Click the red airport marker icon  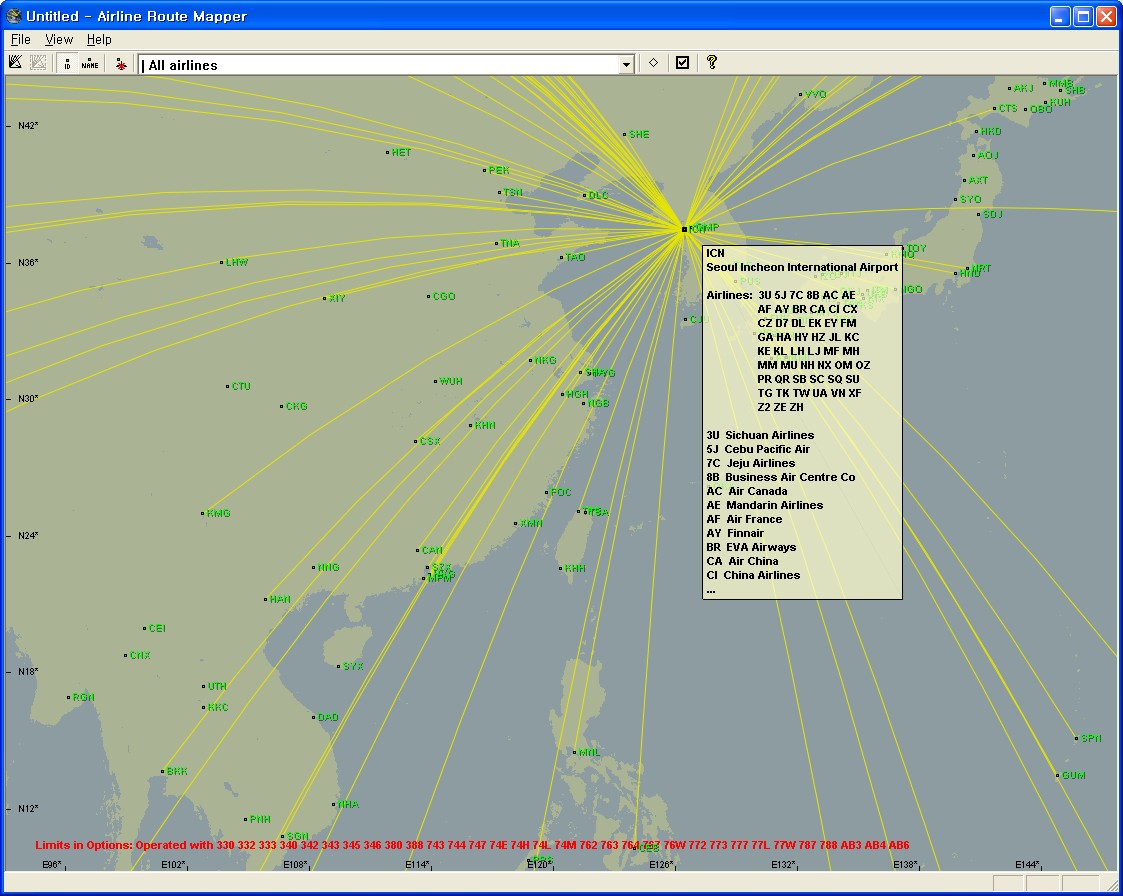[x=120, y=62]
